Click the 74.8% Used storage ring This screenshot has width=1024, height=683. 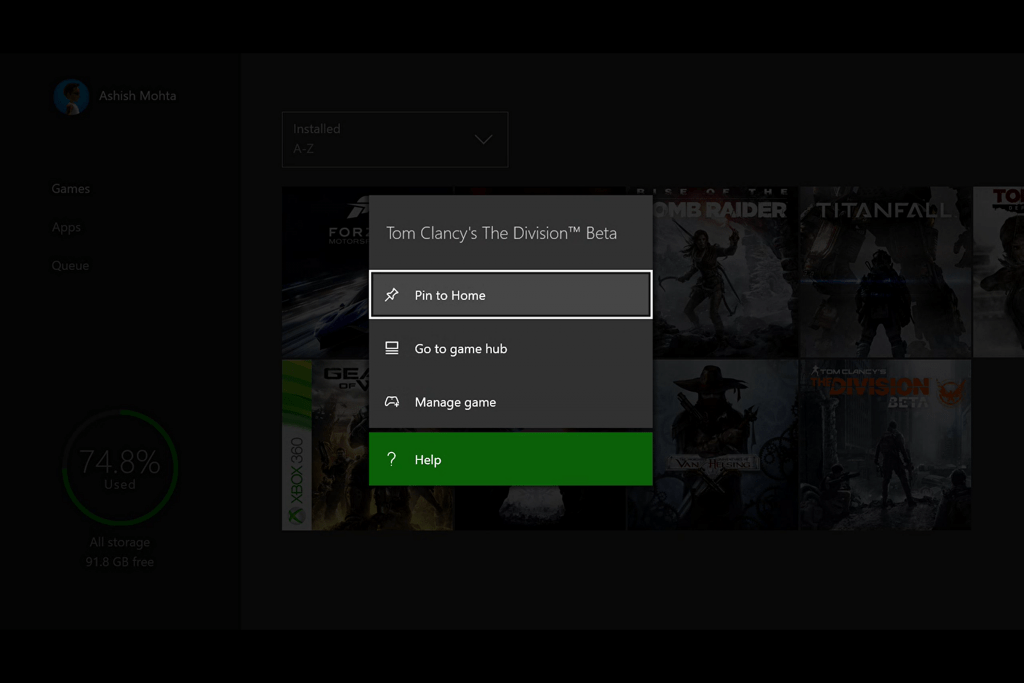pyautogui.click(x=120, y=467)
